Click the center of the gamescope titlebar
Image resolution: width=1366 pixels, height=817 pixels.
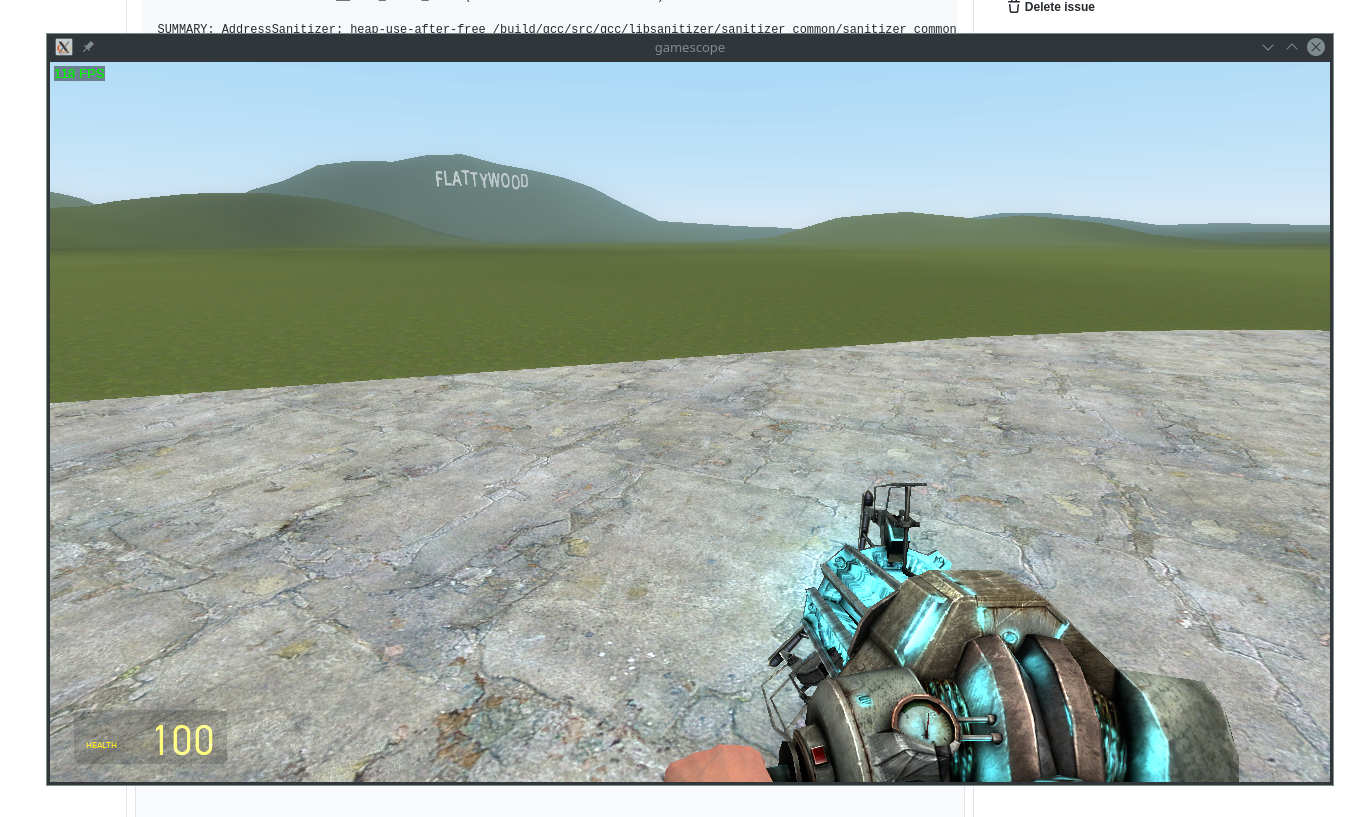pyautogui.click(x=690, y=47)
